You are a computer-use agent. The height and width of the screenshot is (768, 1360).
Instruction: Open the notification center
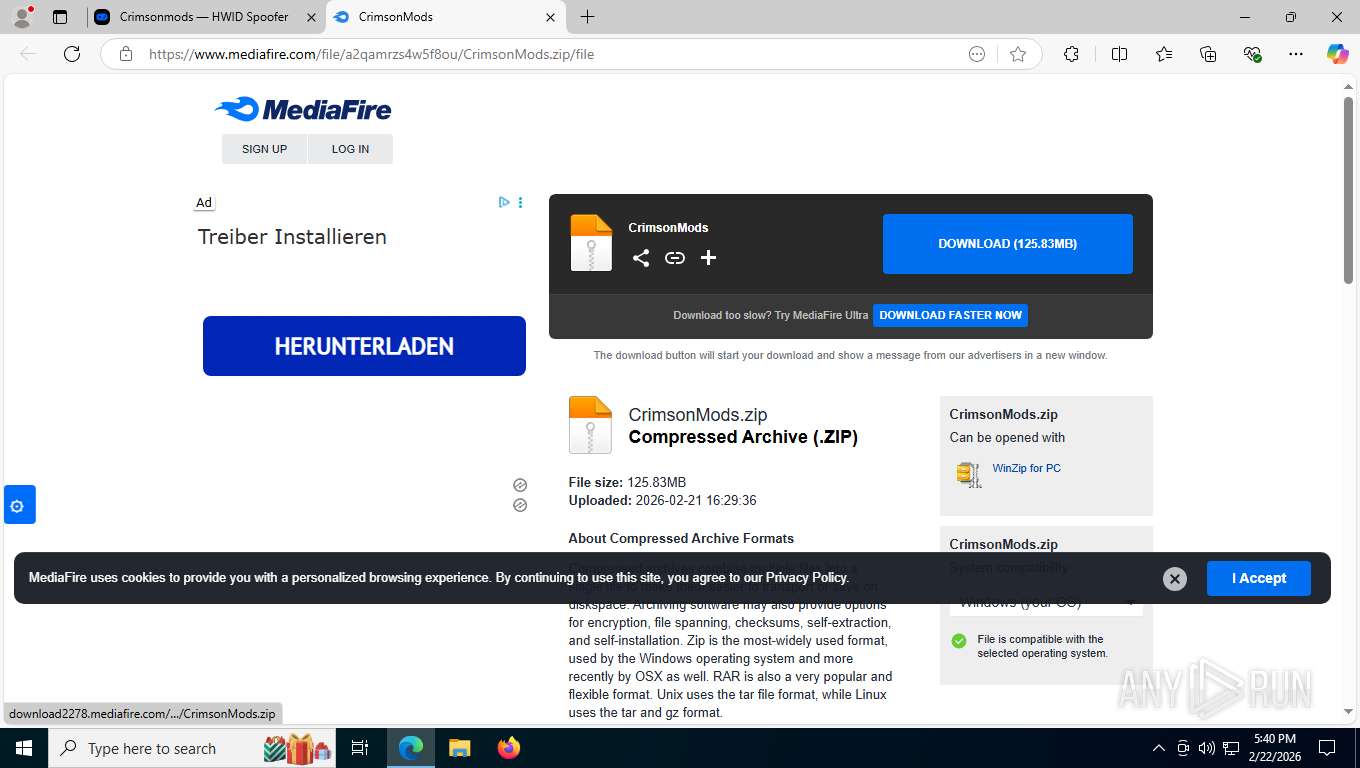pyautogui.click(x=1327, y=748)
